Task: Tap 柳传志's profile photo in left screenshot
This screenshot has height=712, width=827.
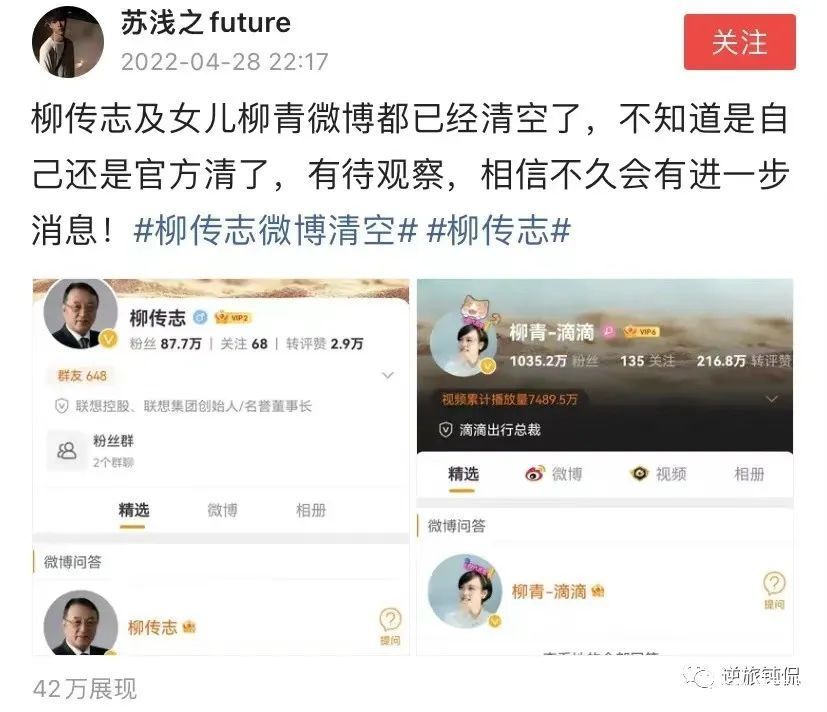Action: pyautogui.click(x=80, y=315)
